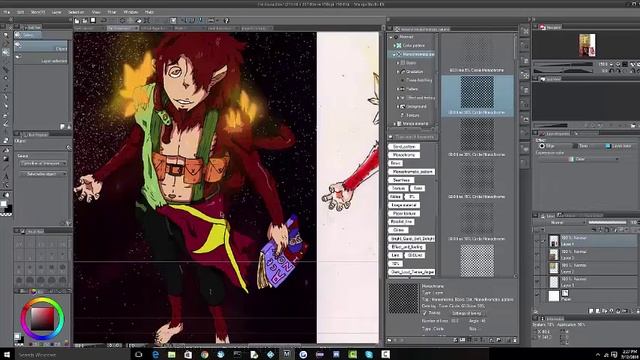Toggle visibility of Layer 3
The height and width of the screenshot is (360, 640).
pyautogui.click(x=538, y=255)
